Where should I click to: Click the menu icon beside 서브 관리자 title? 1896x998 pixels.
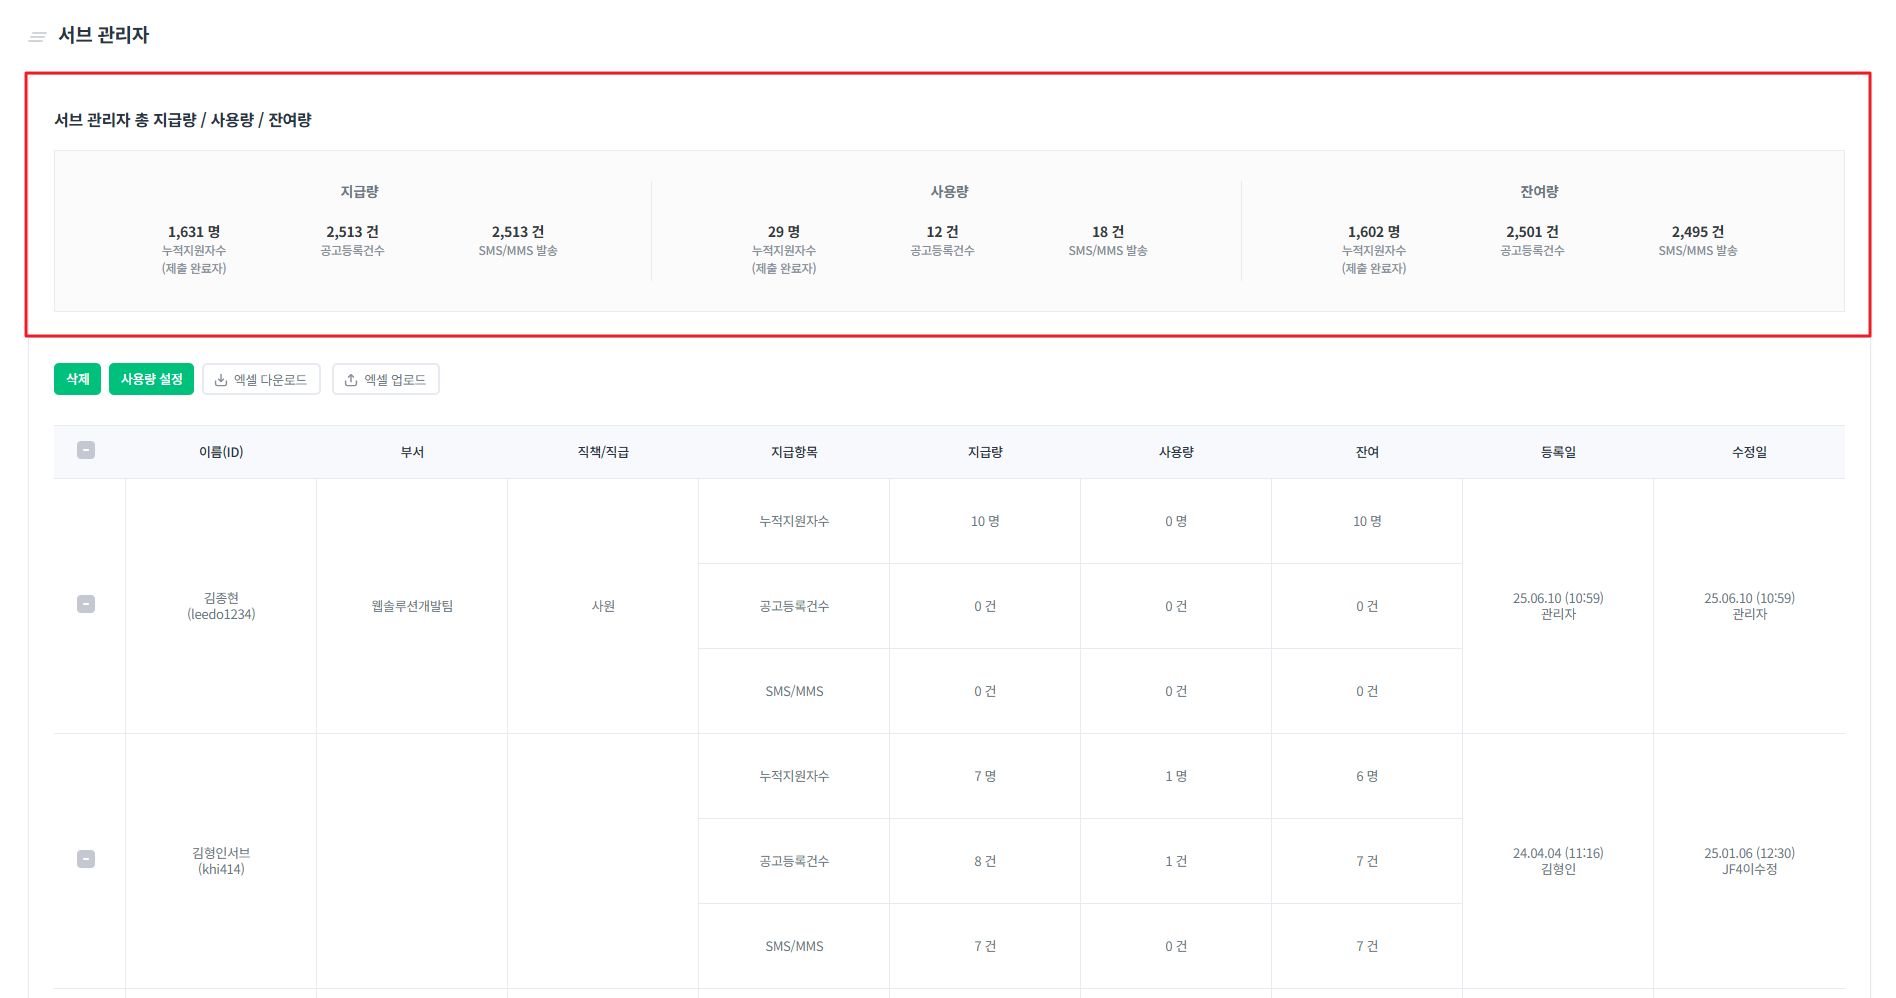coord(38,37)
